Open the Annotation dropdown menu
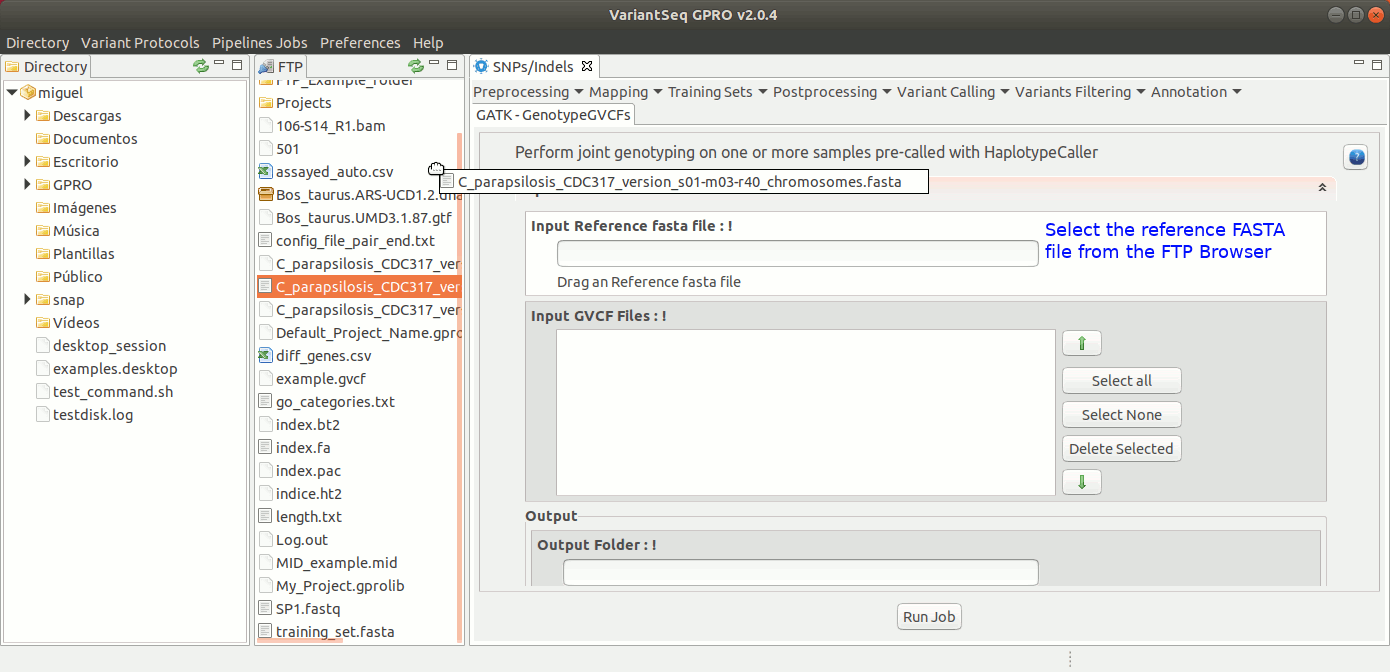Screen dimensions: 1390x672 pyautogui.click(x=1195, y=92)
